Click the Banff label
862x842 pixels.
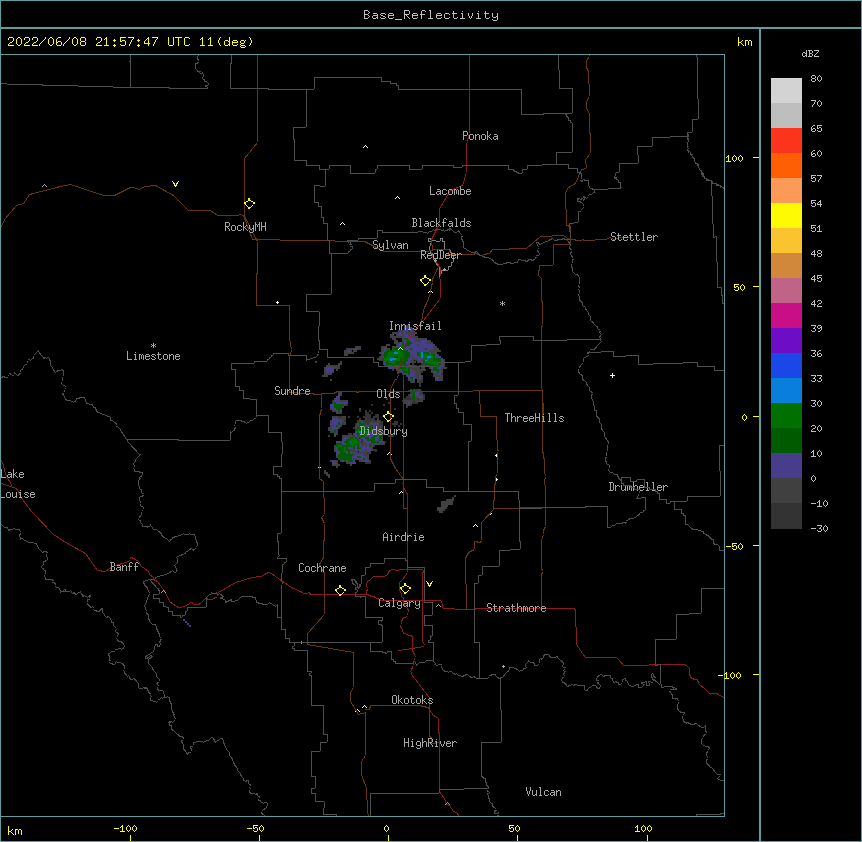click(124, 567)
